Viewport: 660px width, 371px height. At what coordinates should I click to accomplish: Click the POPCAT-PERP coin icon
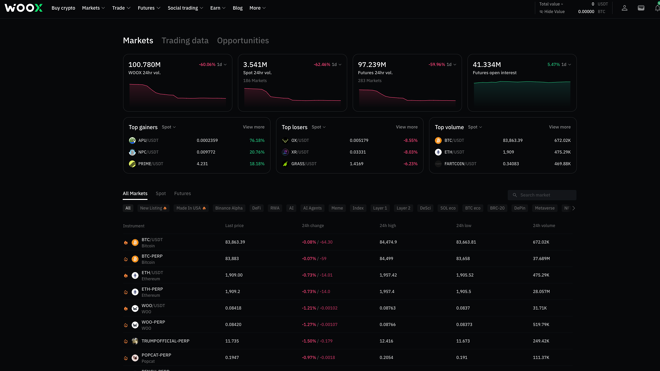point(135,358)
